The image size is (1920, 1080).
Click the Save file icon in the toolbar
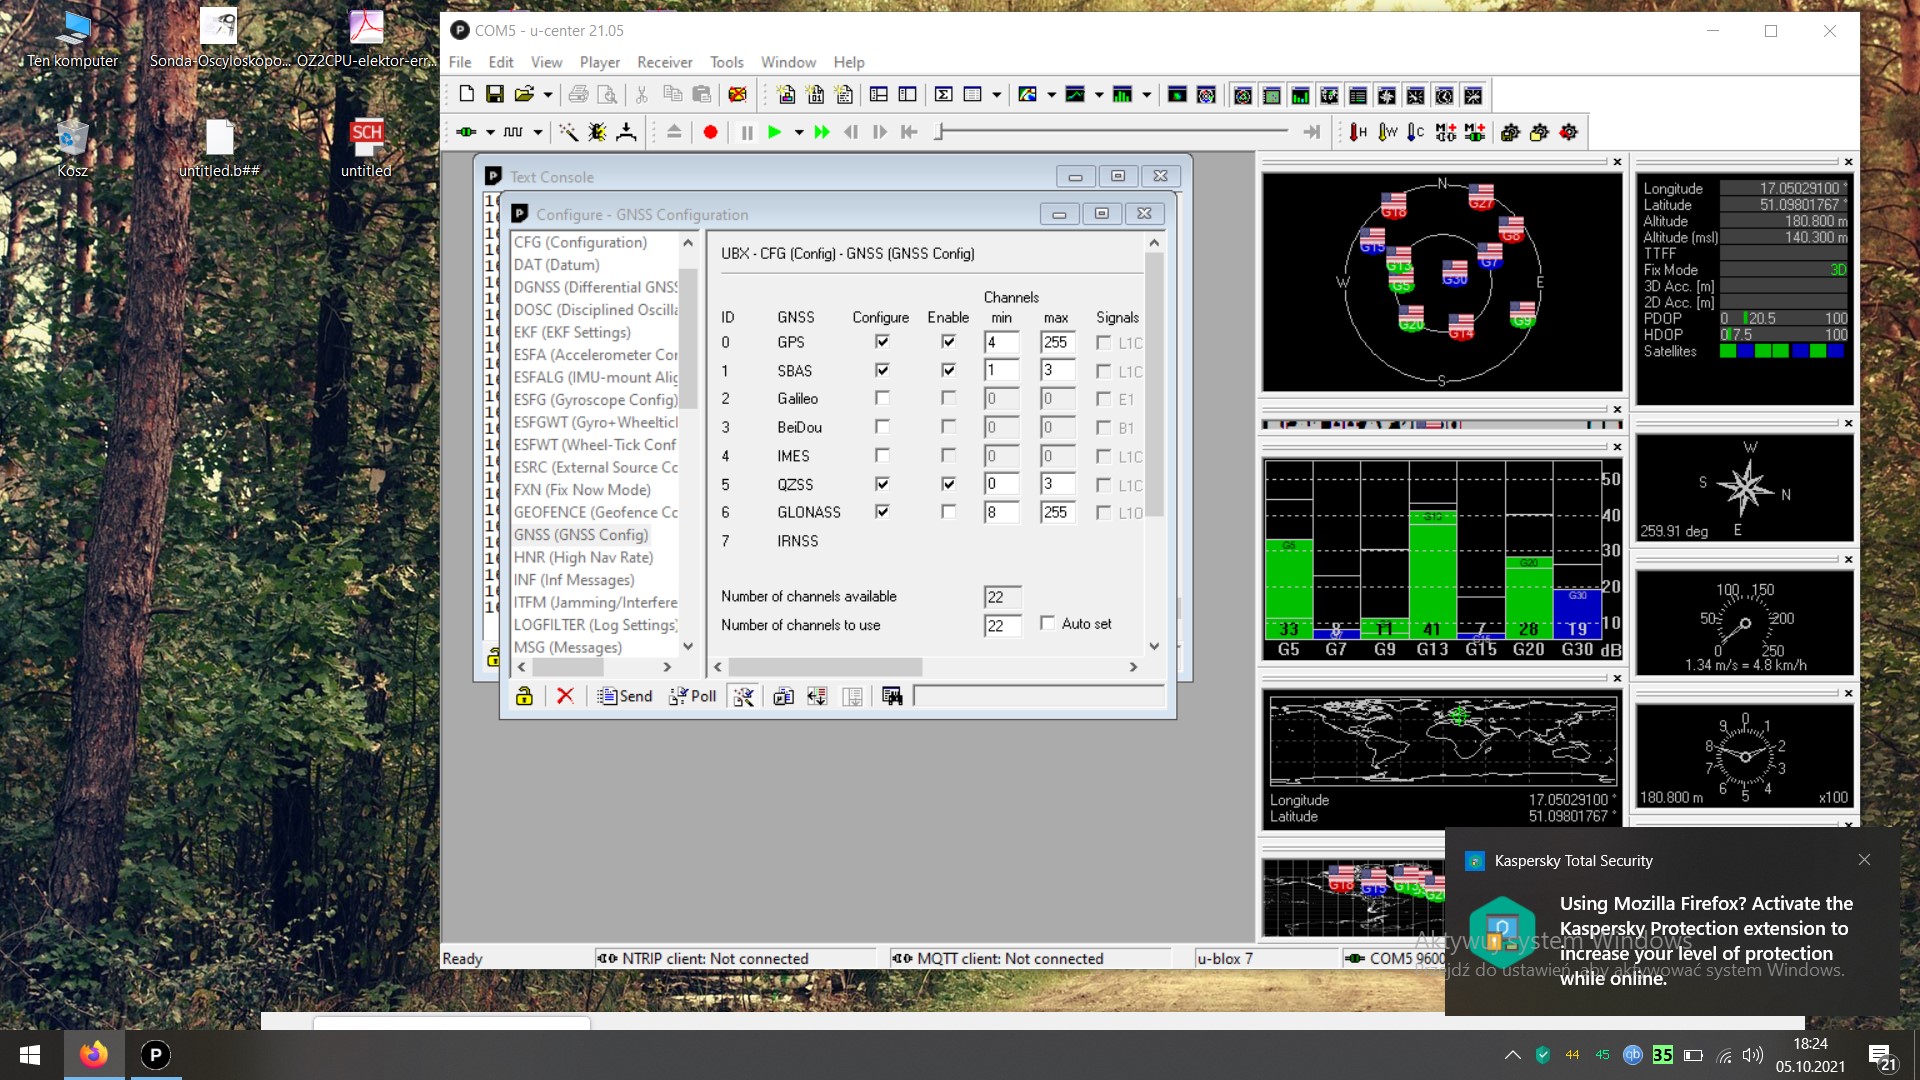[x=494, y=94]
